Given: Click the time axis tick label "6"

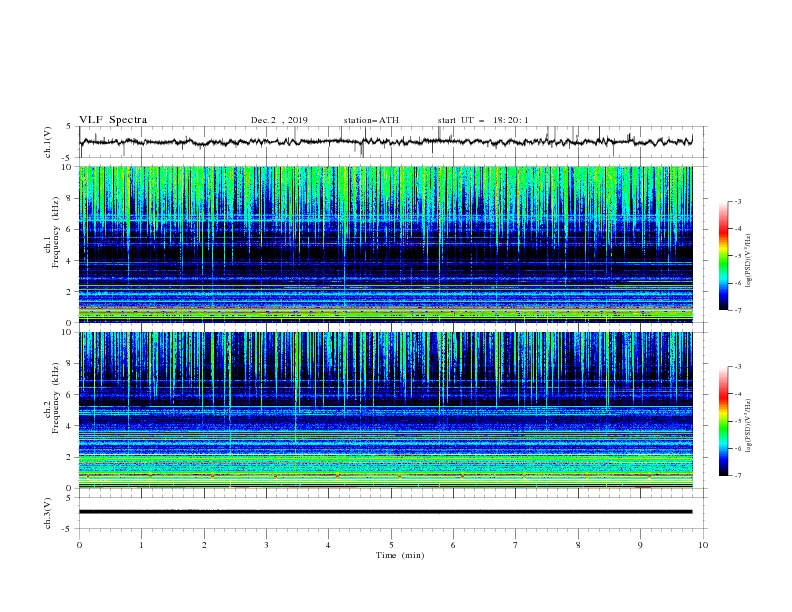Looking at the screenshot, I should [x=453, y=545].
